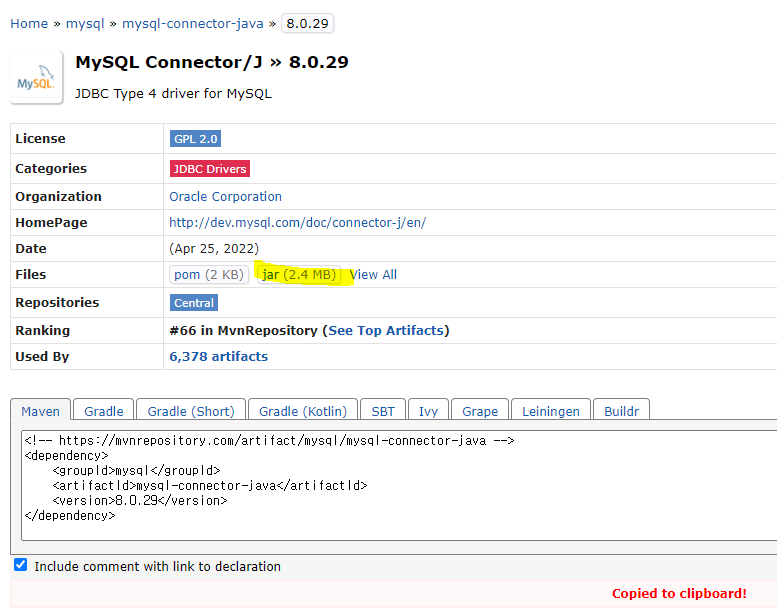777x611 pixels.
Task: Switch to the SBT tab
Action: tap(383, 411)
